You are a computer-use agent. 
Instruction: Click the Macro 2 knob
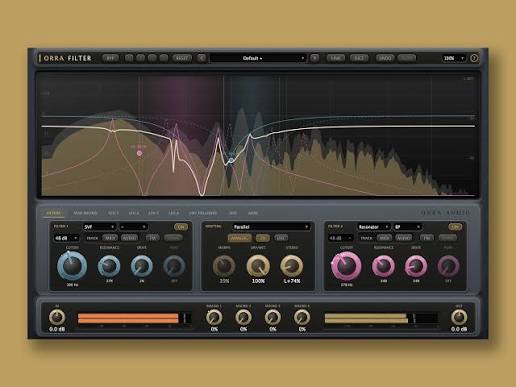coord(243,317)
